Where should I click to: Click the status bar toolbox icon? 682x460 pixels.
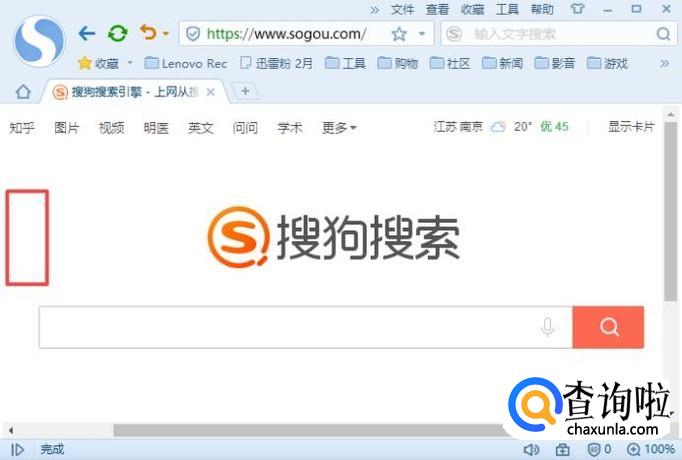click(x=562, y=449)
